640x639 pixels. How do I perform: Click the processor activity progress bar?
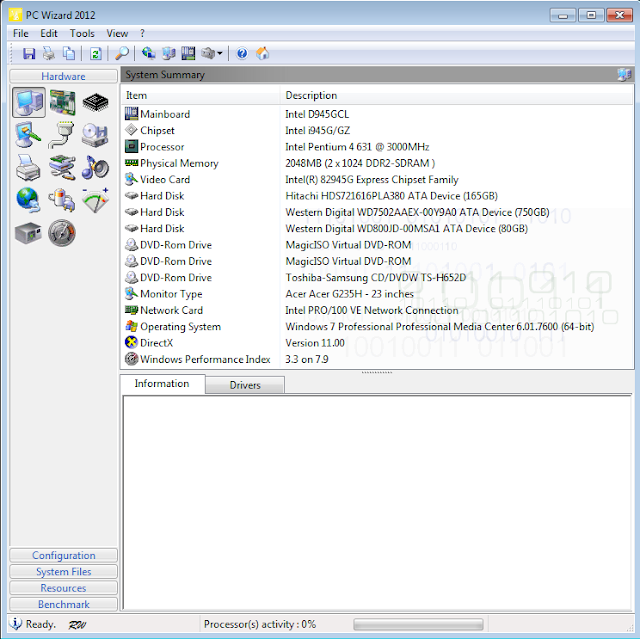point(418,624)
